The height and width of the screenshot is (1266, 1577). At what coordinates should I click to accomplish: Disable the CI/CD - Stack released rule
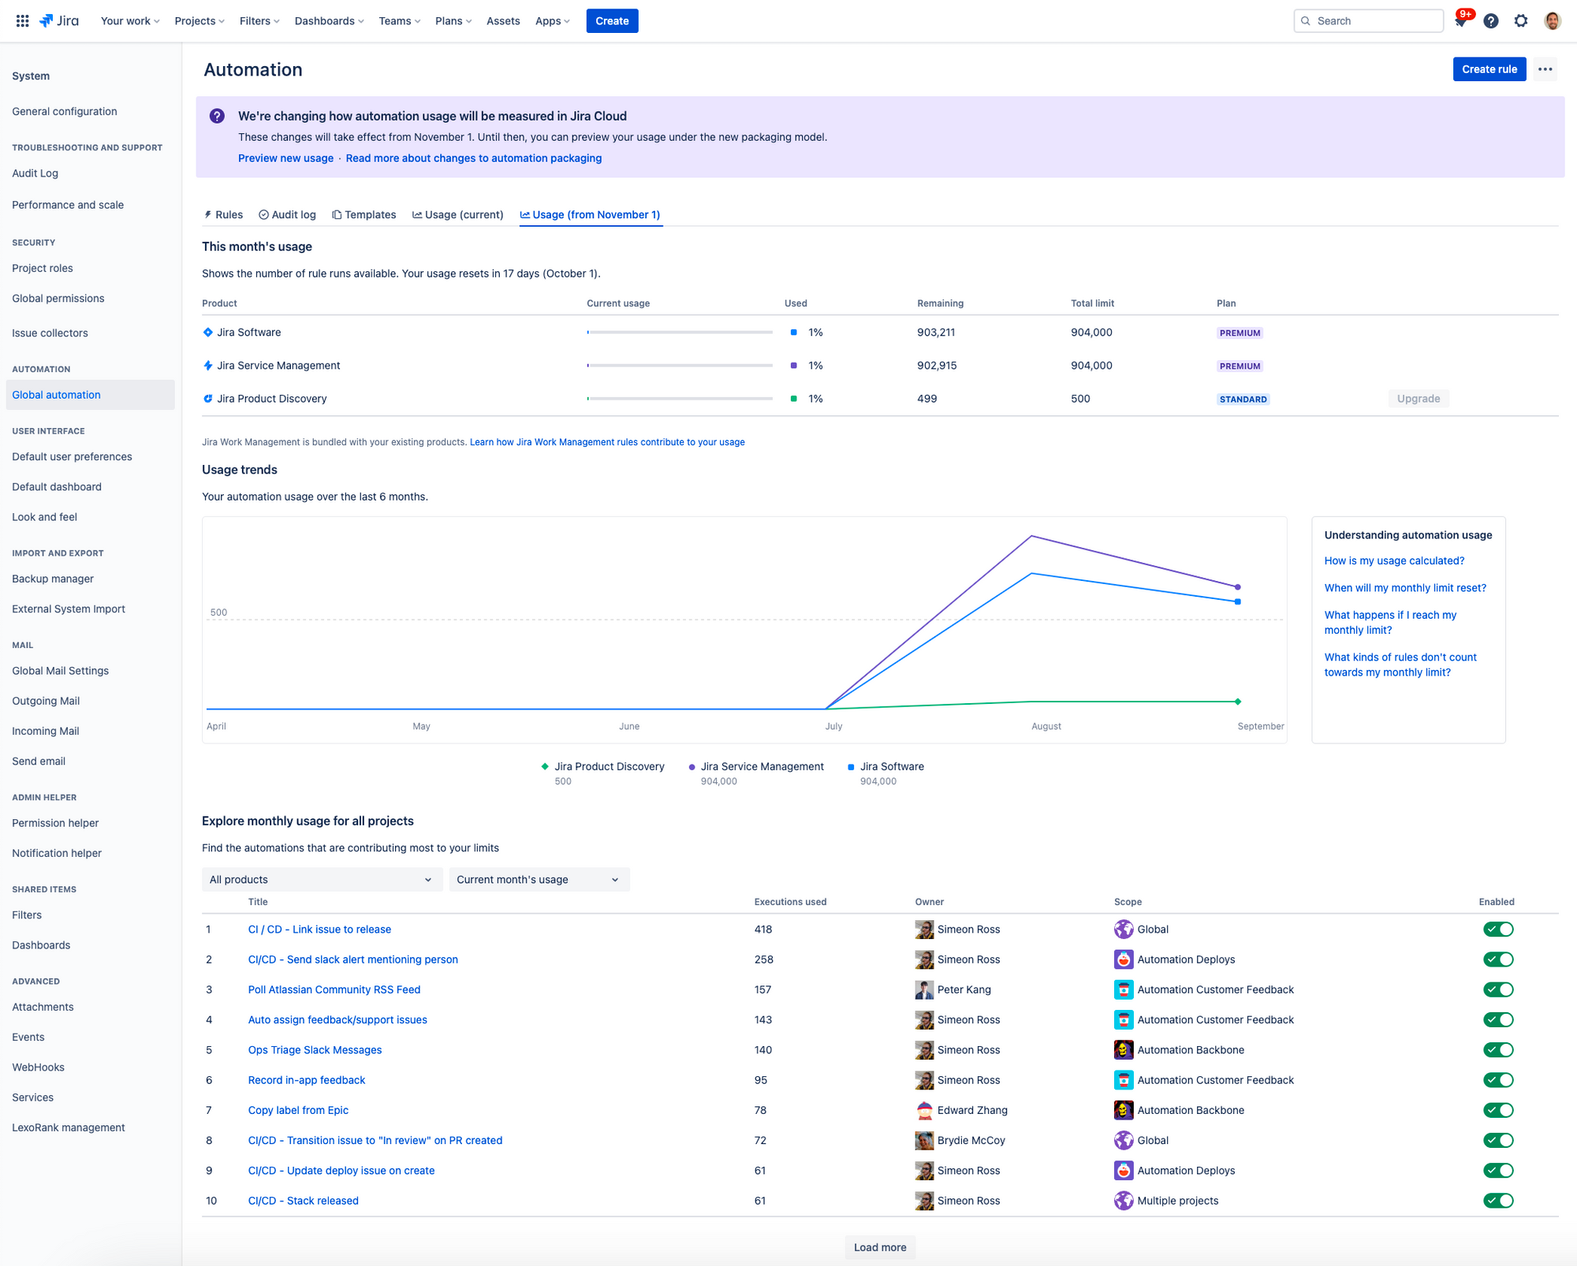click(x=1498, y=1201)
